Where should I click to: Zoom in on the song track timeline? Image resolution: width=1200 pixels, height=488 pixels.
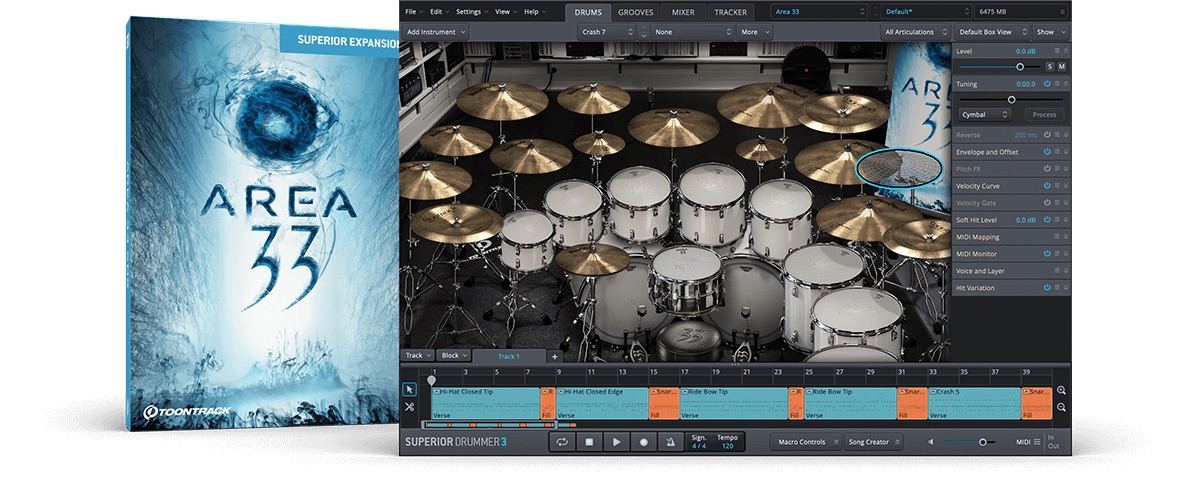point(1061,390)
